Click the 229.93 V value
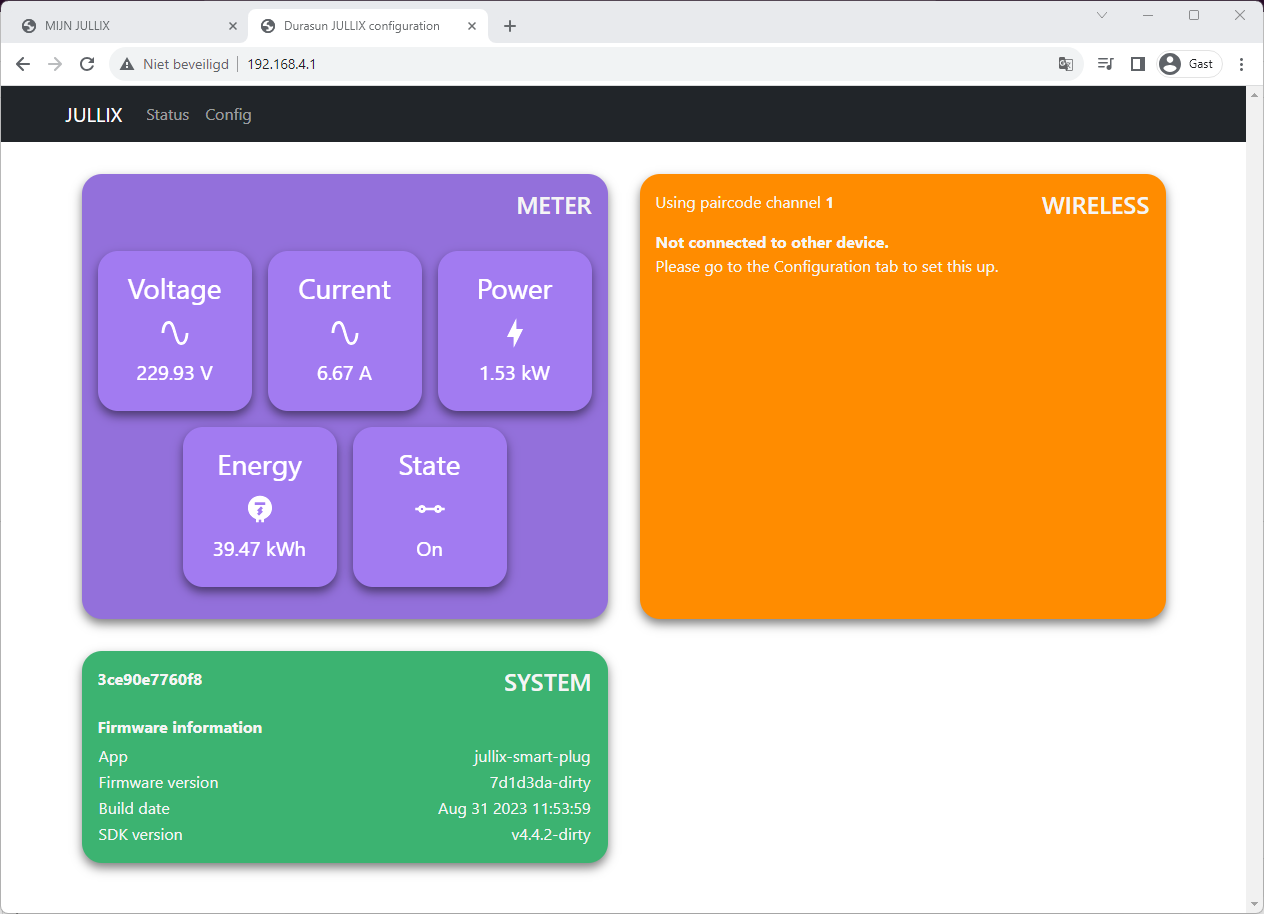Image resolution: width=1264 pixels, height=914 pixels. tap(175, 373)
